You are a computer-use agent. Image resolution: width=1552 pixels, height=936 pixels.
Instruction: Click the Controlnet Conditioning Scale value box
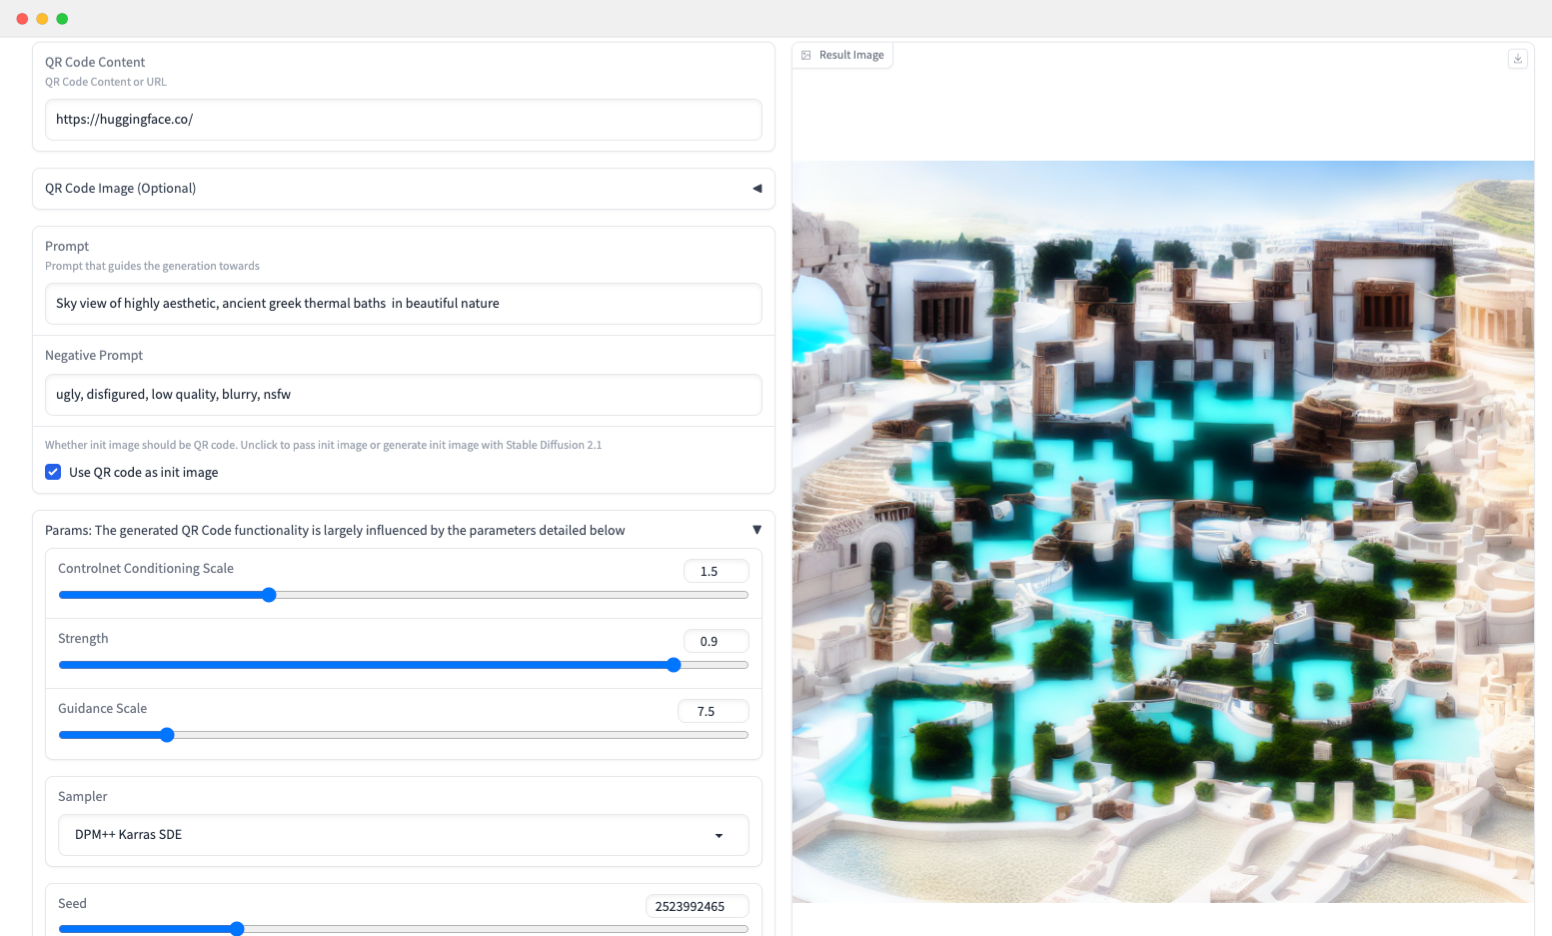pos(716,571)
